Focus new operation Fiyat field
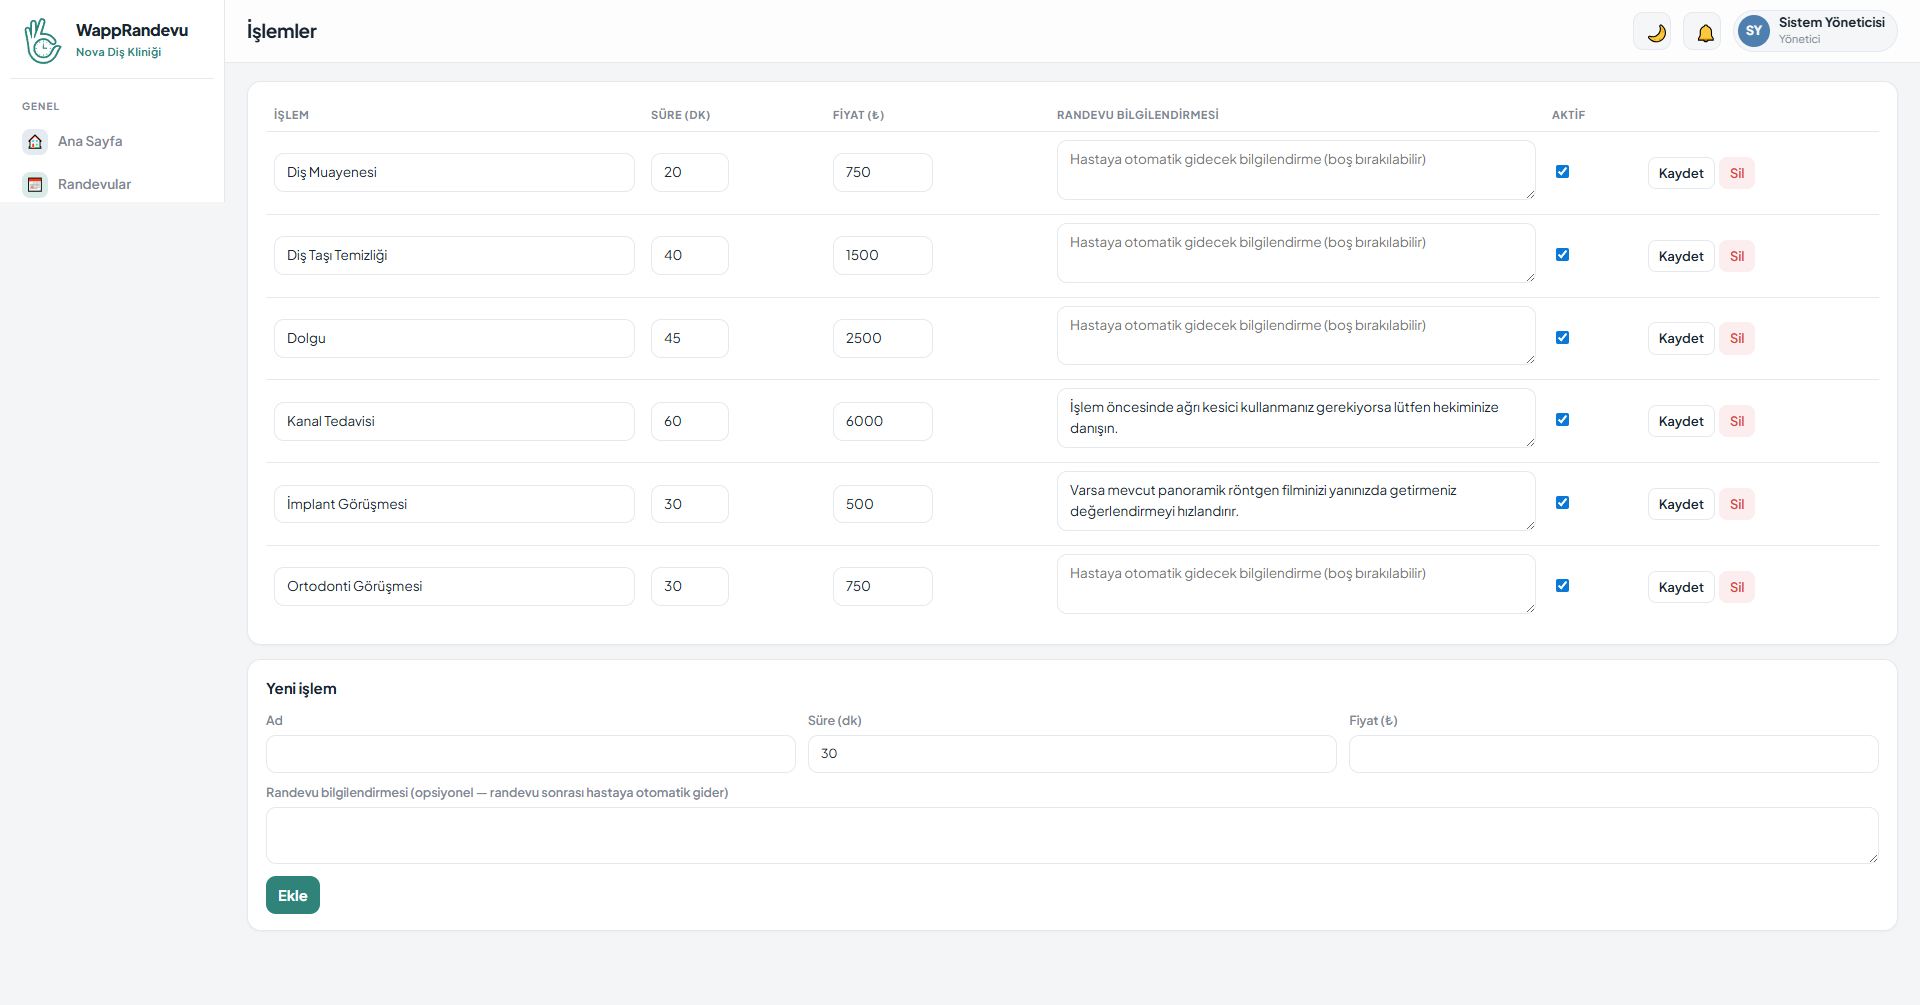This screenshot has height=1005, width=1920. [1613, 754]
